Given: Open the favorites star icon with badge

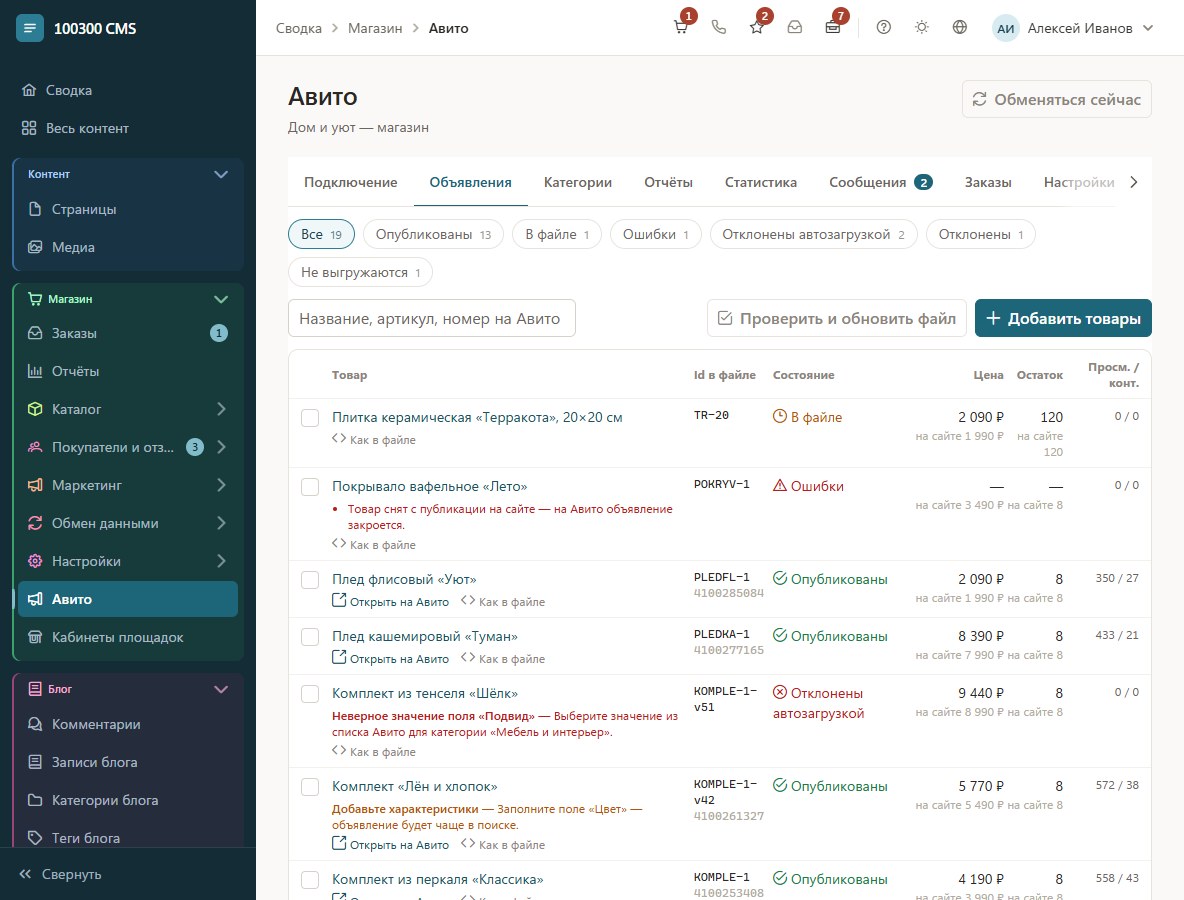Looking at the screenshot, I should click(757, 28).
